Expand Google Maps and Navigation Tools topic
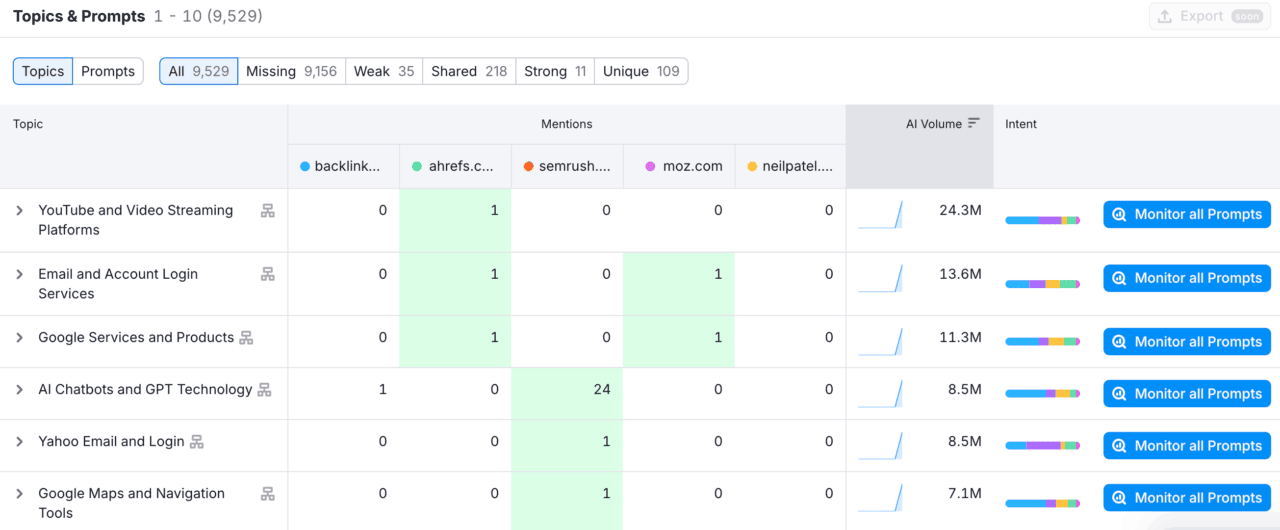Screen dimensions: 1280x530 pyautogui.click(x=19, y=494)
